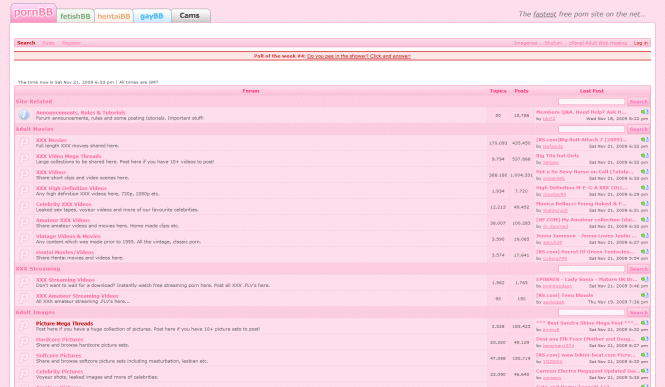Open the XXX Video Mega Threads forum

click(x=69, y=156)
